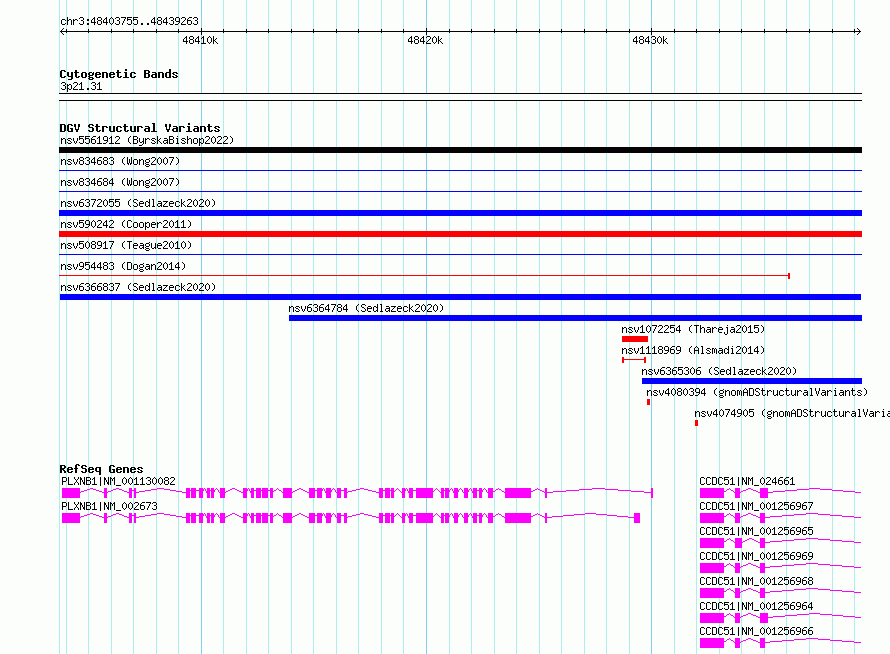Open PLXNB1|NM_001130082 transcript label

tap(118, 481)
